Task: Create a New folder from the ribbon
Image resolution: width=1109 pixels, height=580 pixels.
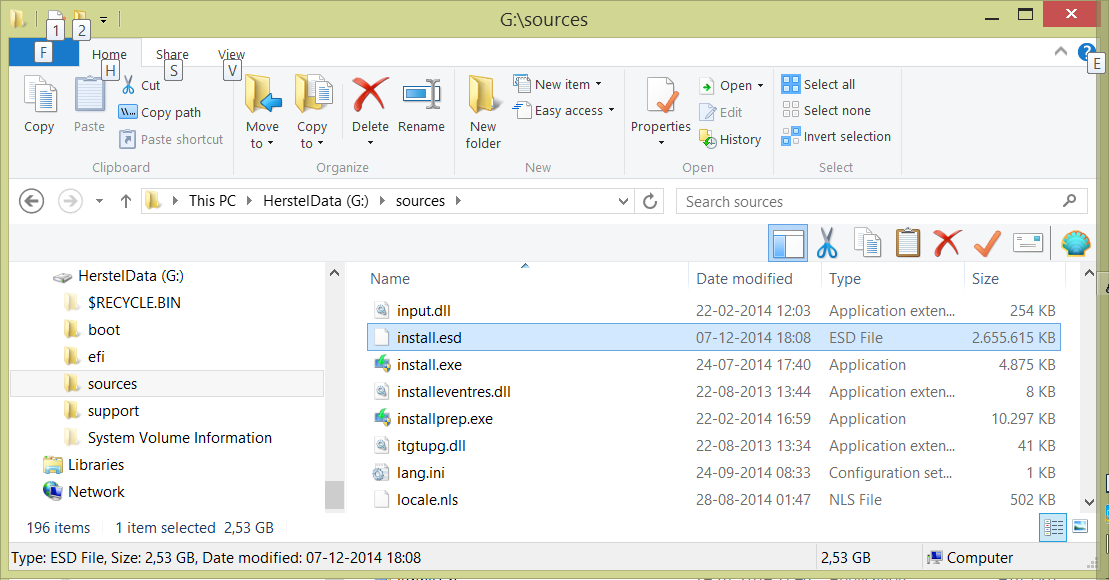Action: [x=483, y=112]
